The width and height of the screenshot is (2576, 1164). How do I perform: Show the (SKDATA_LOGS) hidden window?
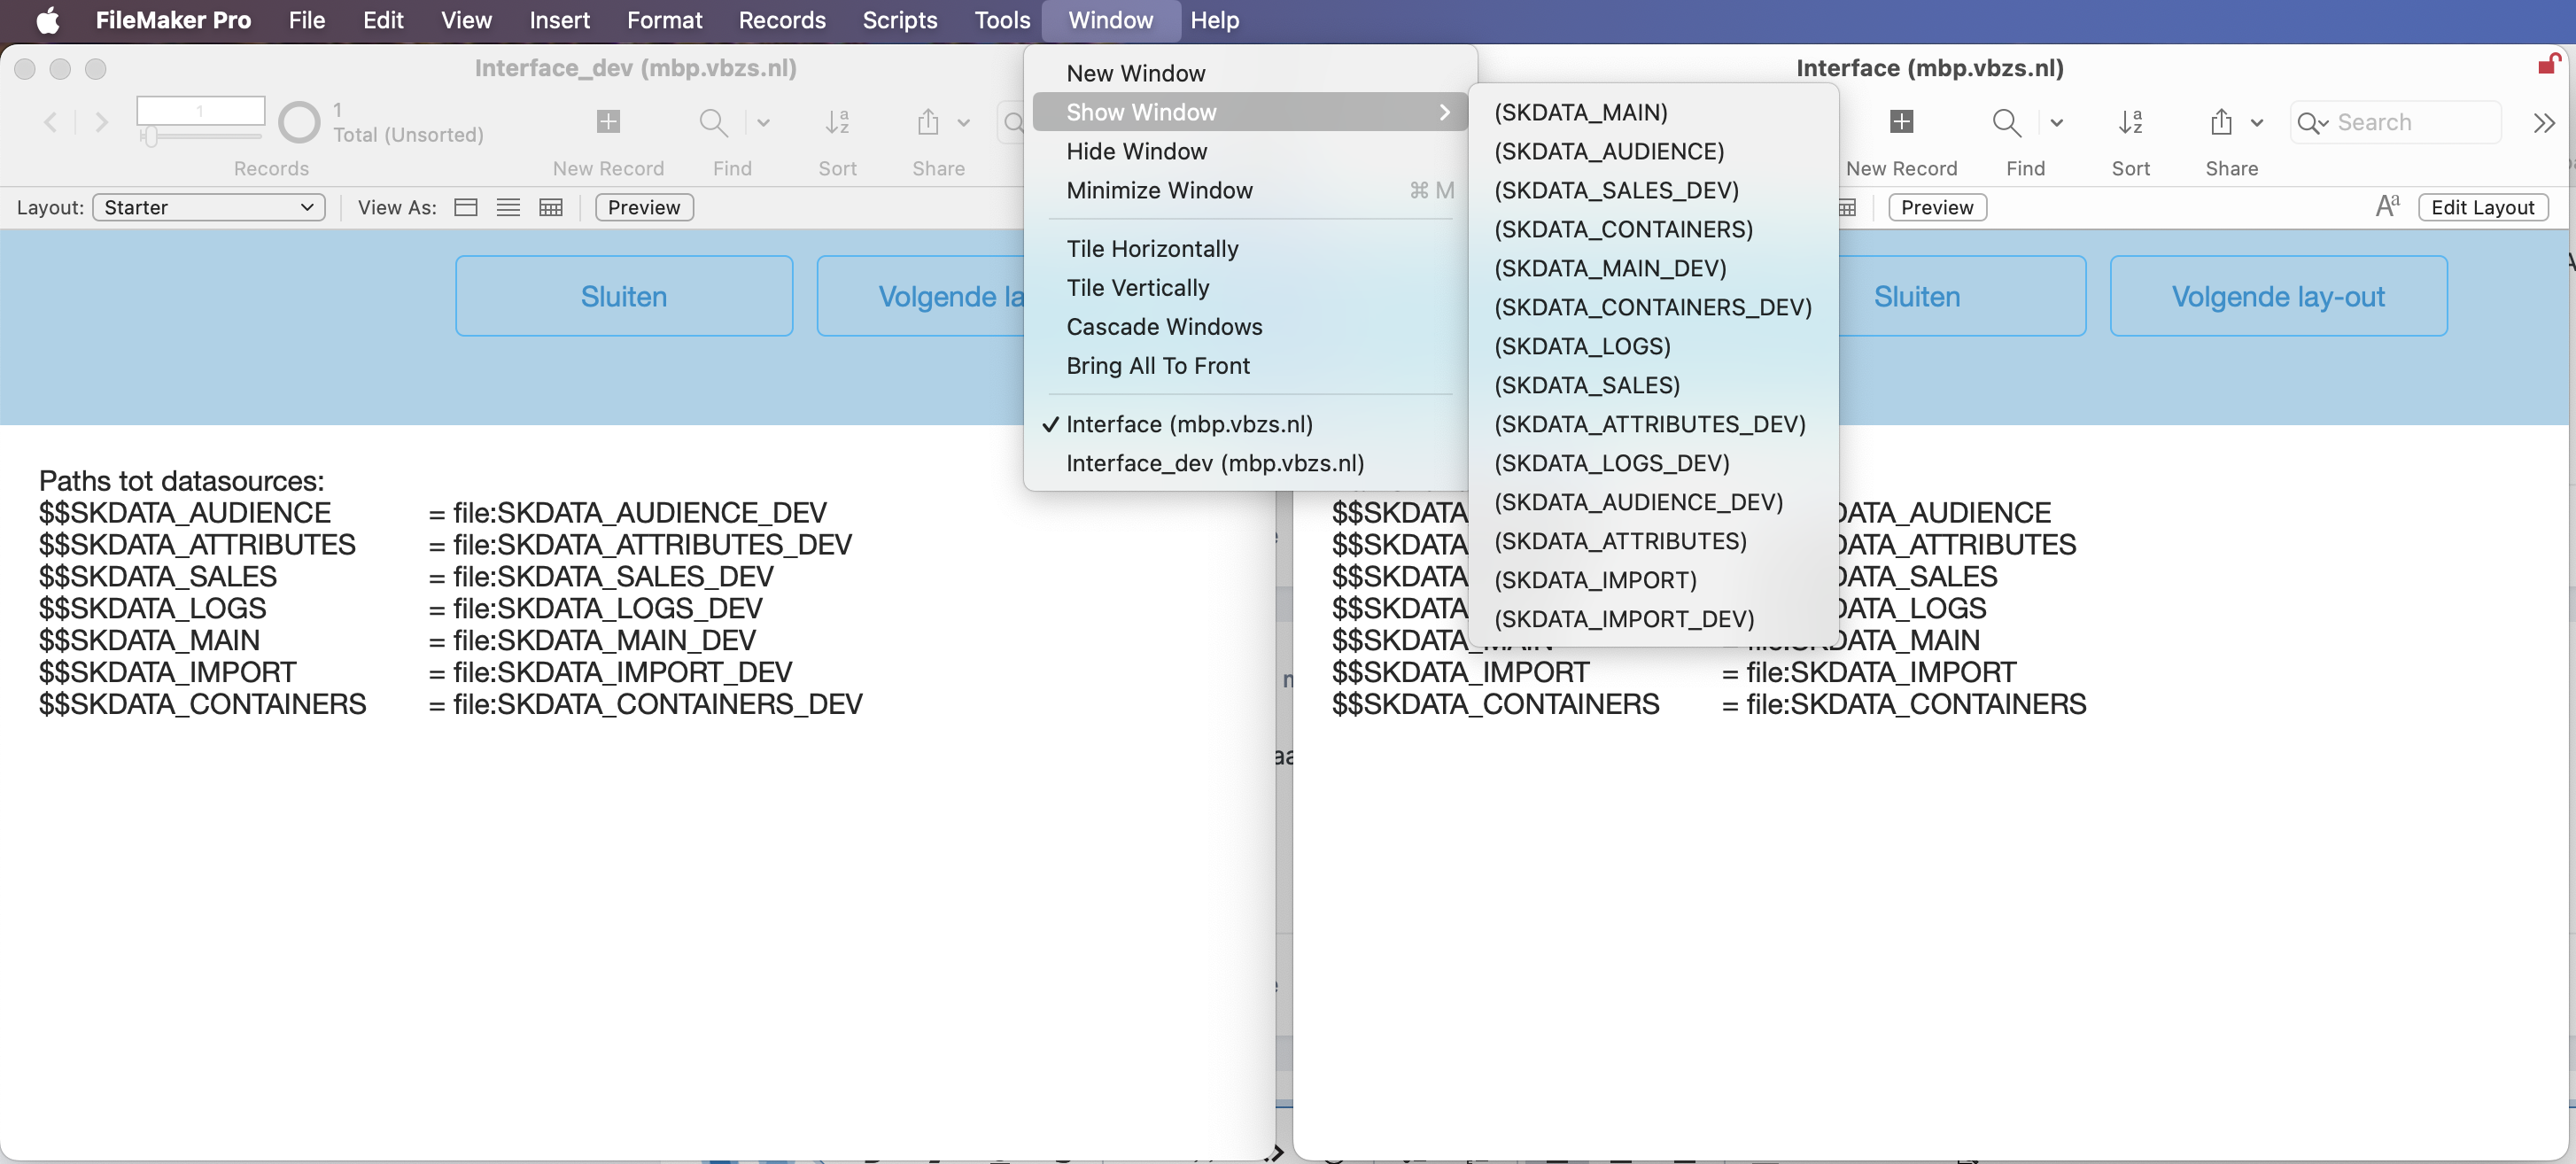coord(1582,346)
